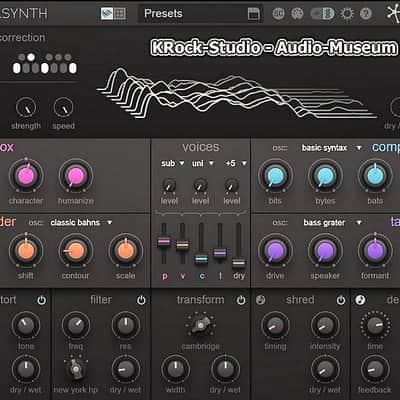Screen dimensions: 400x400
Task: Open the Presets dropdown
Action: pos(200,14)
